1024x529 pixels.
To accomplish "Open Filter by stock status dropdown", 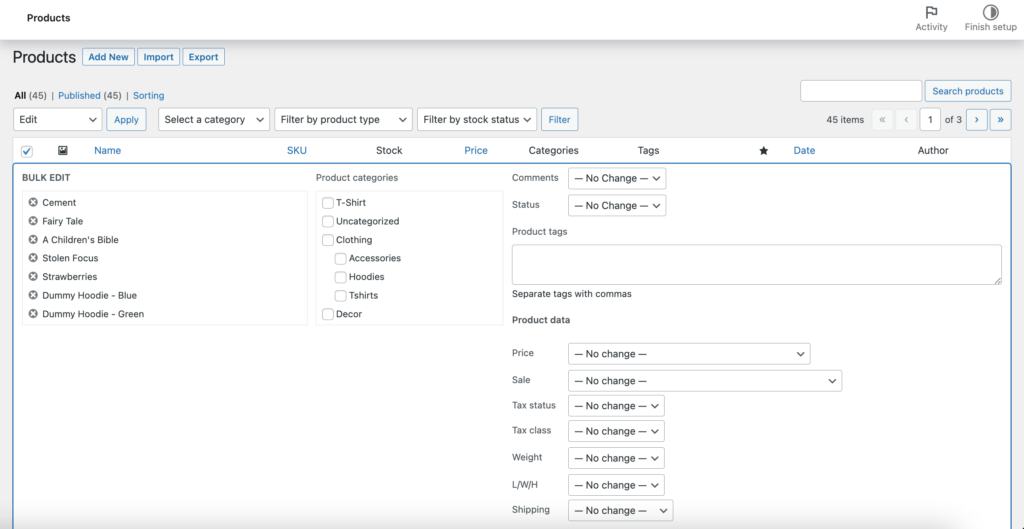I will click(477, 120).
